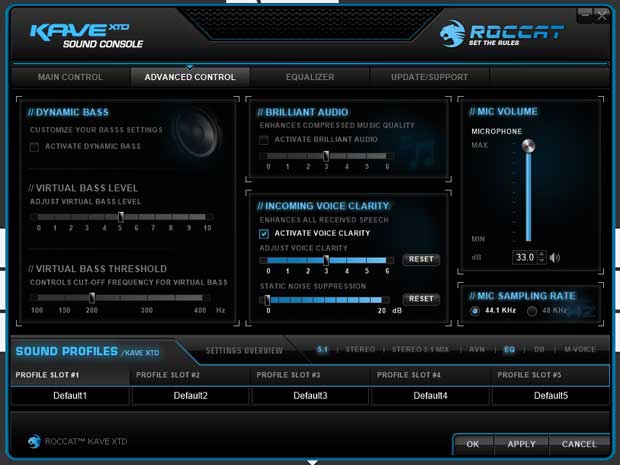Click the Default2 profile name

(x=191, y=396)
